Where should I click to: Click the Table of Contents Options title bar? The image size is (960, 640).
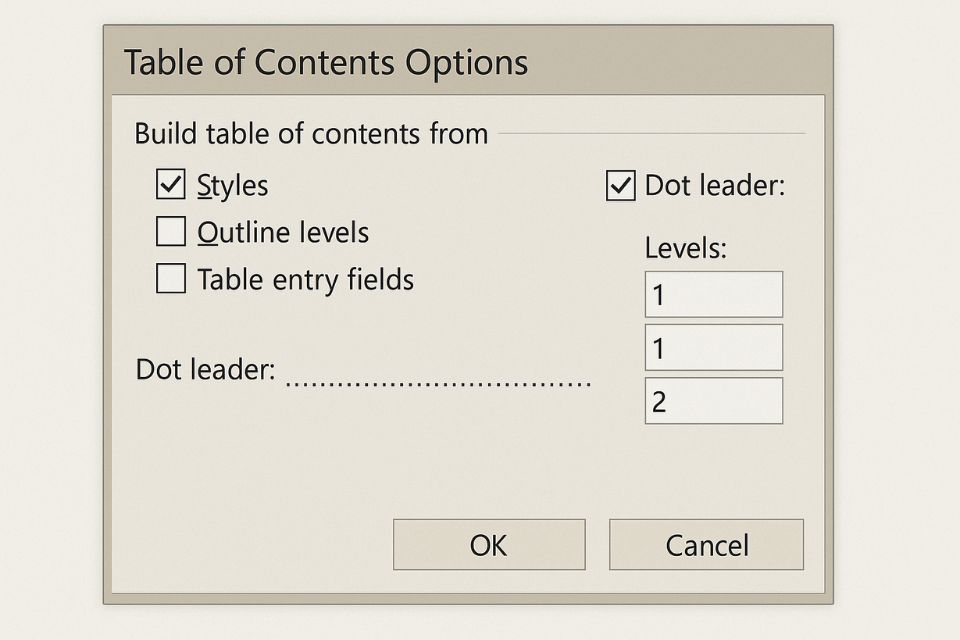pyautogui.click(x=468, y=62)
